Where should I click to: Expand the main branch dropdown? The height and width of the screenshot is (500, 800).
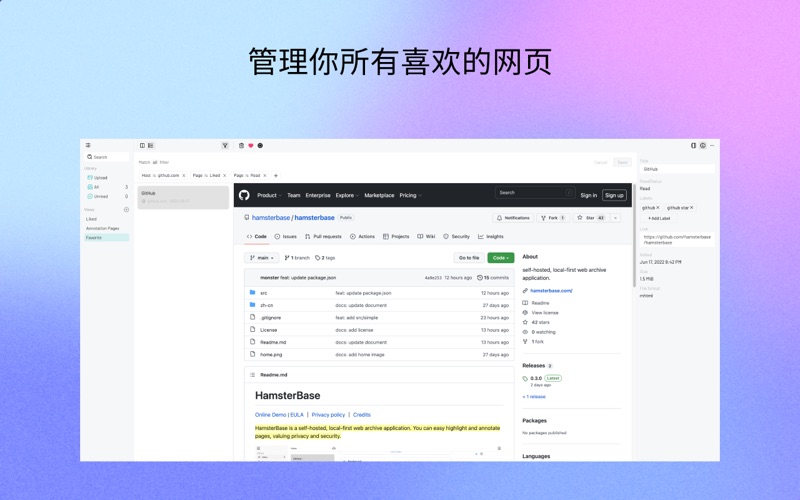262,258
